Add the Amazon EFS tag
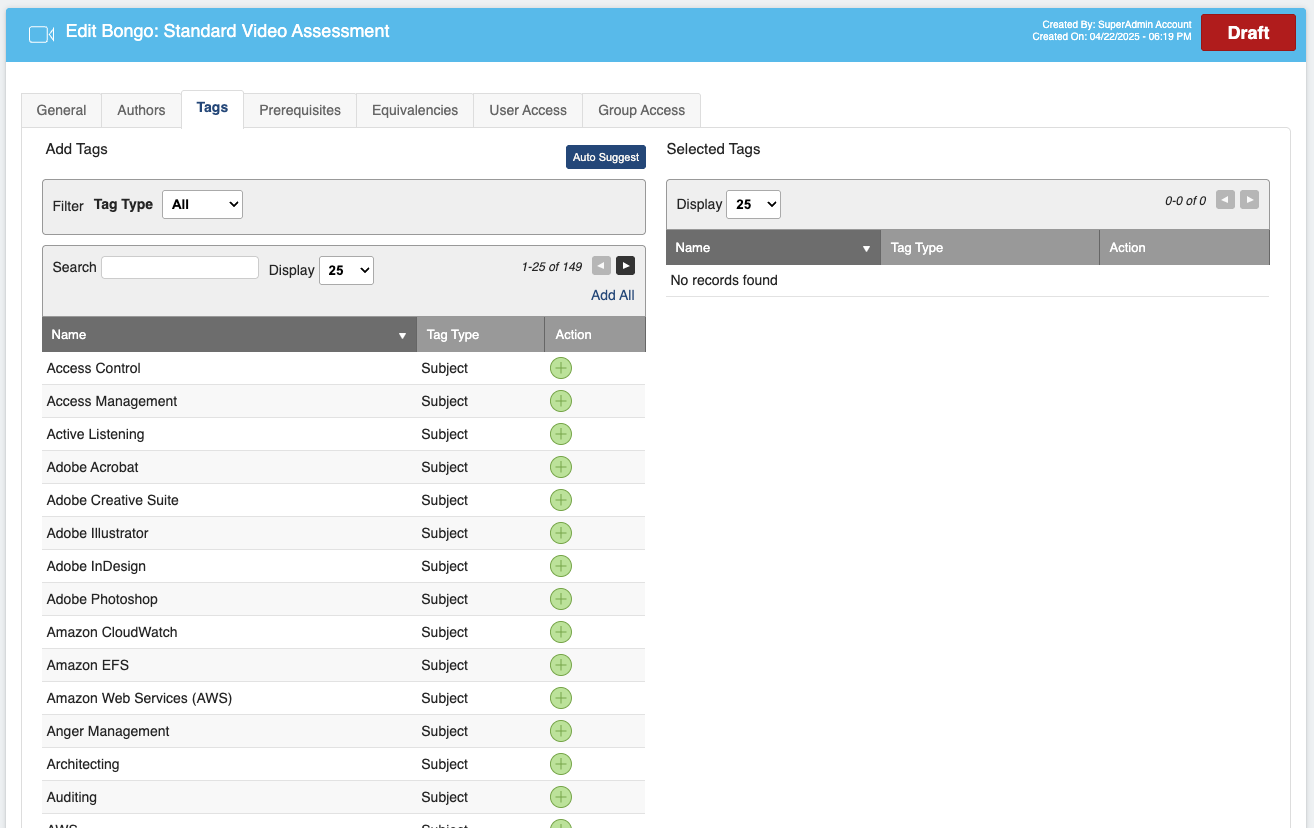The height and width of the screenshot is (828, 1314). [x=561, y=665]
